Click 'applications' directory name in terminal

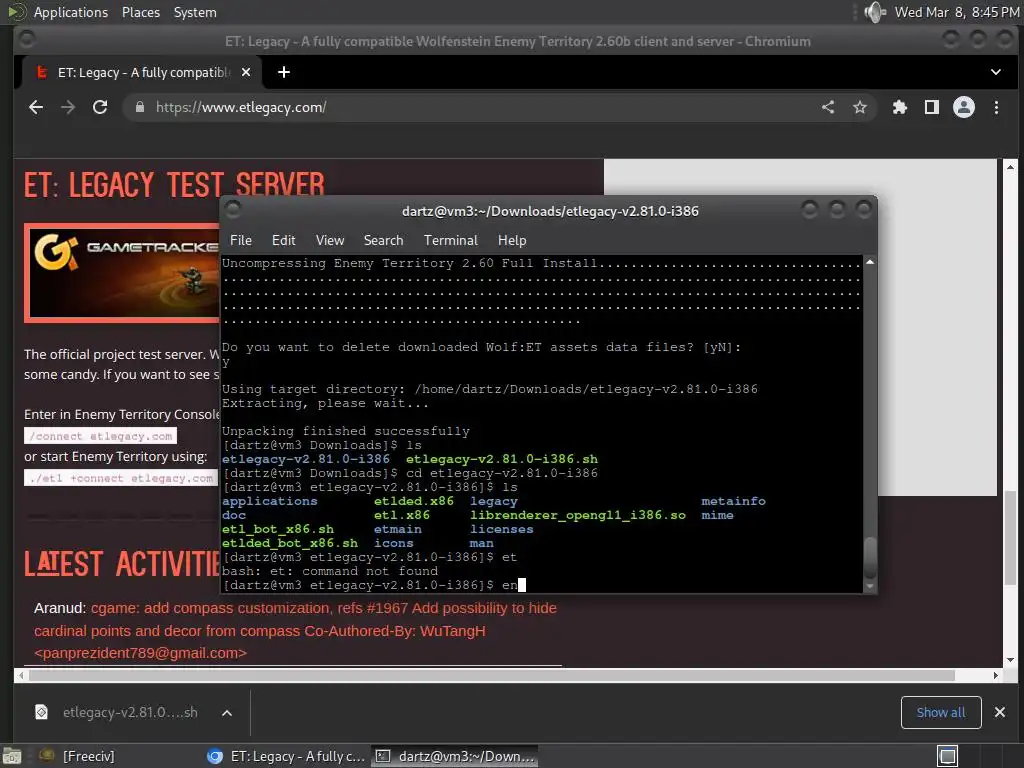click(x=270, y=501)
